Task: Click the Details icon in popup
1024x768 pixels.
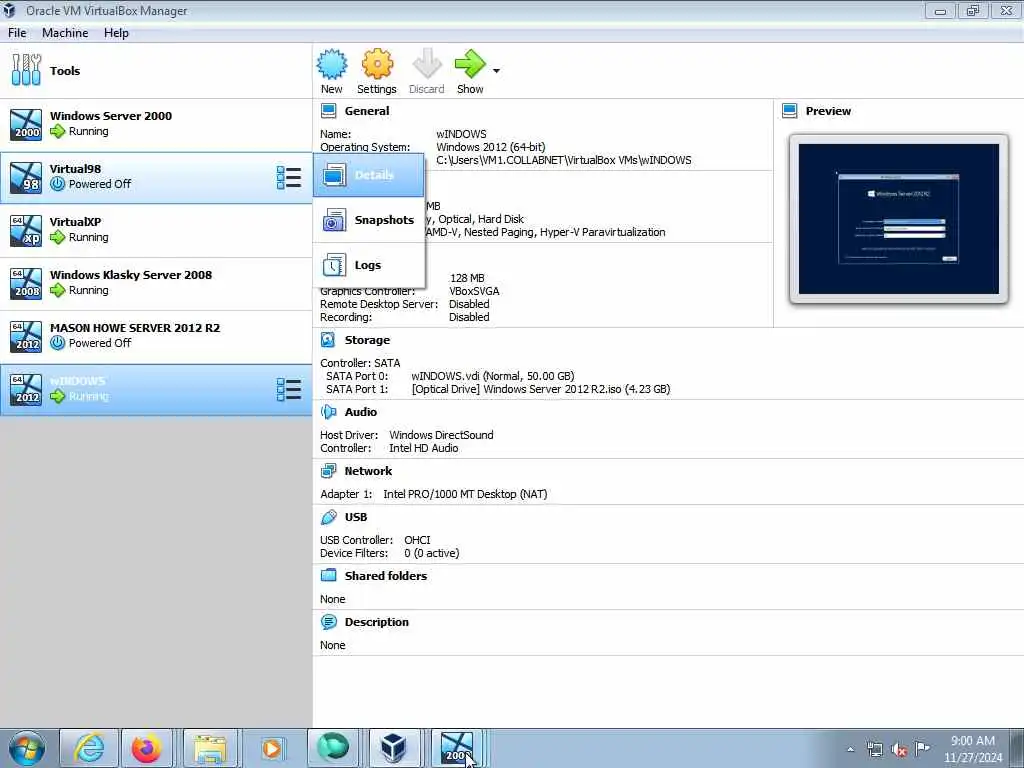Action: (334, 175)
